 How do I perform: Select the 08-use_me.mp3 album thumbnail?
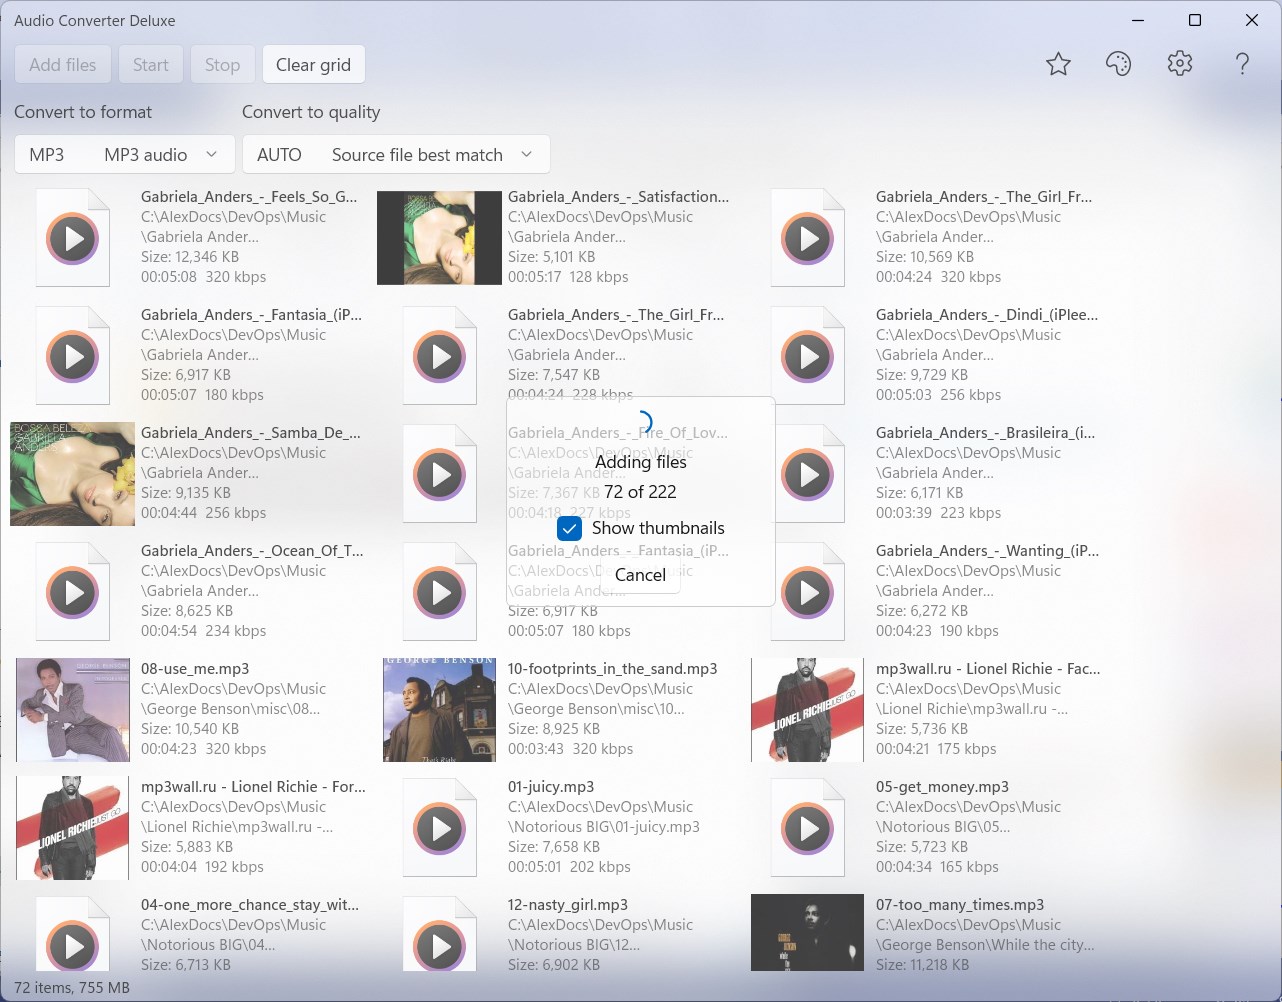pyautogui.click(x=73, y=710)
